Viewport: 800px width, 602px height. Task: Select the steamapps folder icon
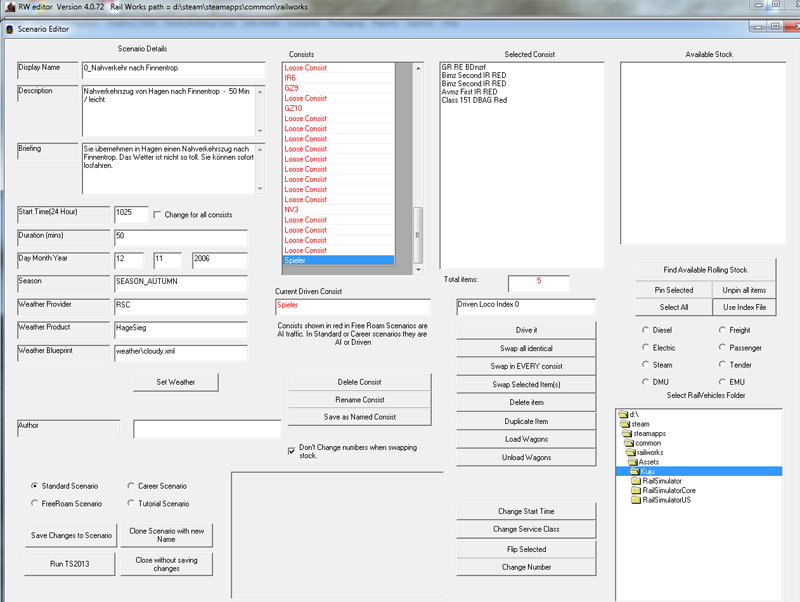click(626, 433)
